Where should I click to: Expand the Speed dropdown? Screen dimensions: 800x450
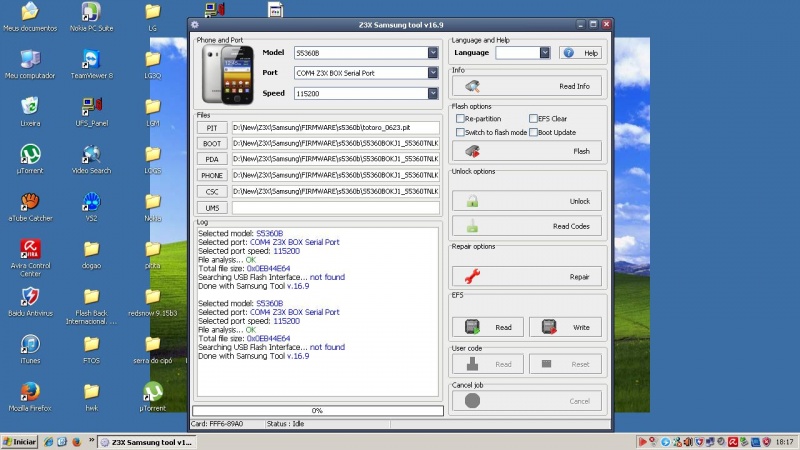coord(433,93)
